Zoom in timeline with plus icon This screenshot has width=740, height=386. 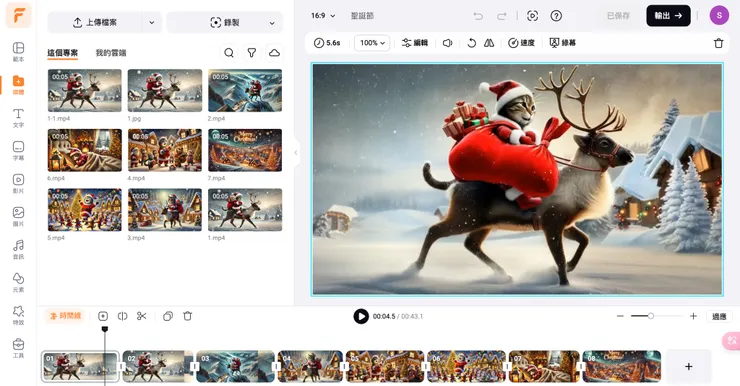[693, 316]
